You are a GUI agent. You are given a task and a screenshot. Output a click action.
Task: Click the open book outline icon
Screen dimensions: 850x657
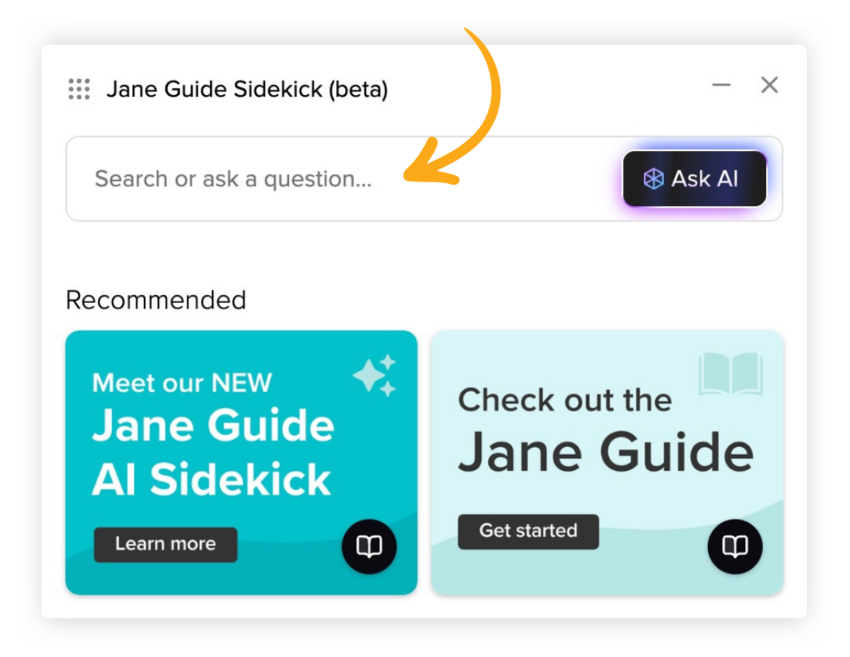[x=731, y=374]
